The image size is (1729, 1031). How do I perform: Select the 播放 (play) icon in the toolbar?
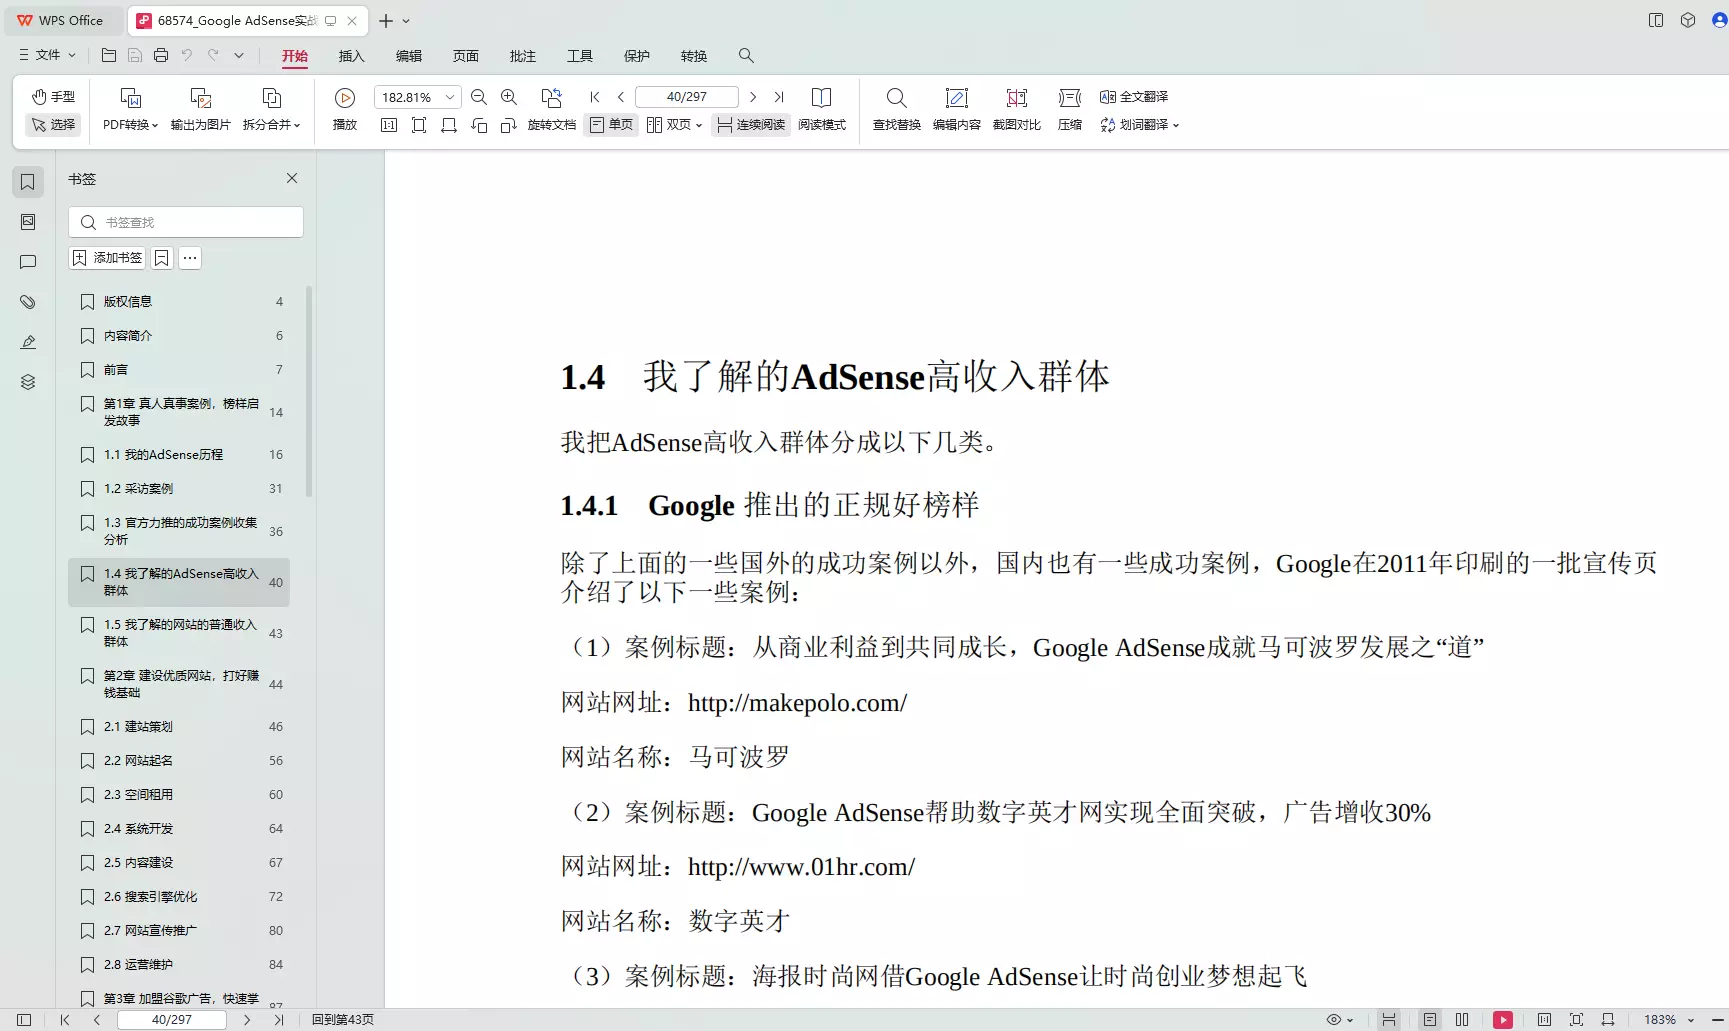[344, 97]
